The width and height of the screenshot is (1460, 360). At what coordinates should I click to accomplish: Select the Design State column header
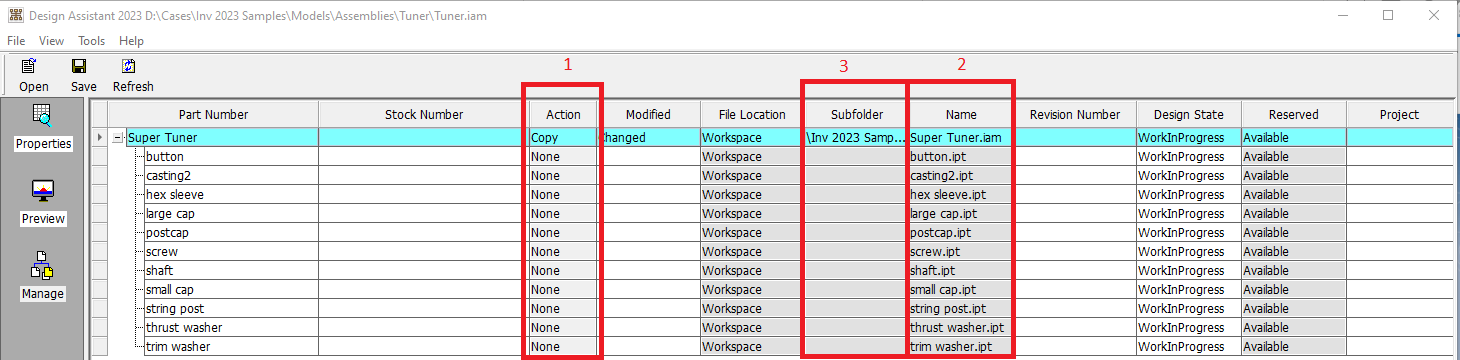click(1189, 114)
